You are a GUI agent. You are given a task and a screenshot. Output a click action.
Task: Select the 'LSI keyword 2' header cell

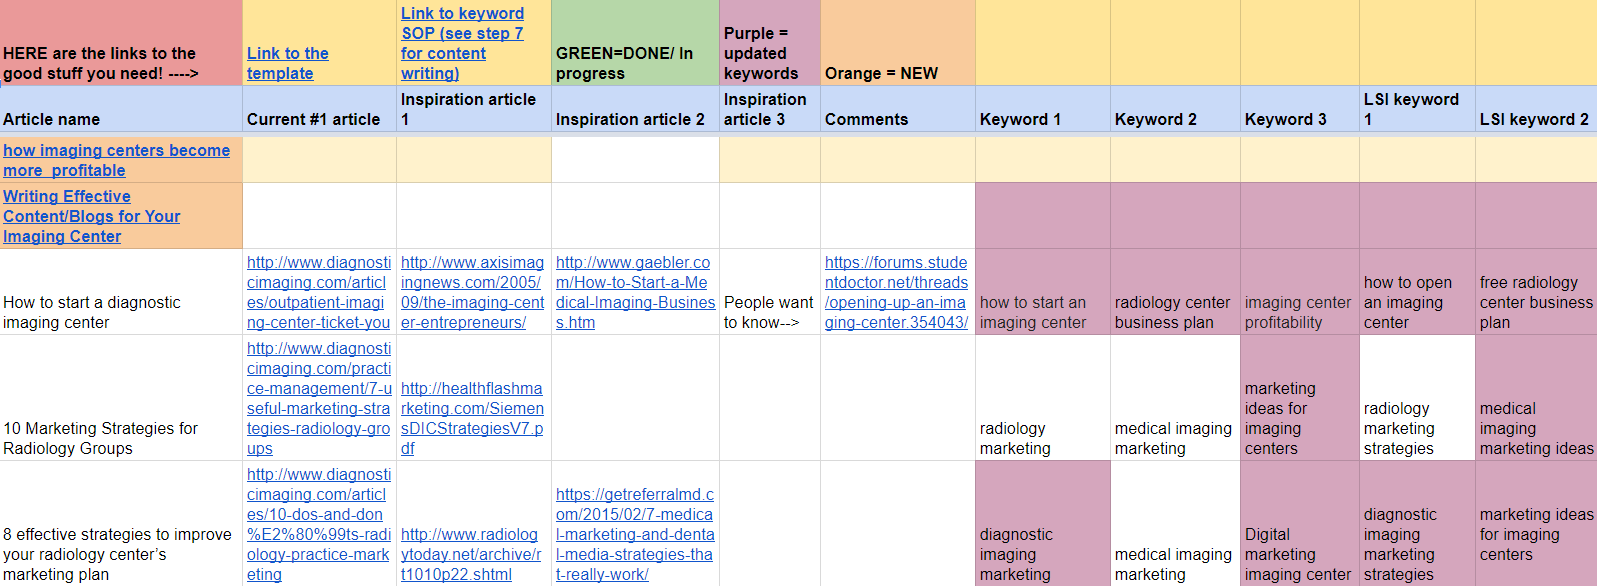pos(1536,109)
